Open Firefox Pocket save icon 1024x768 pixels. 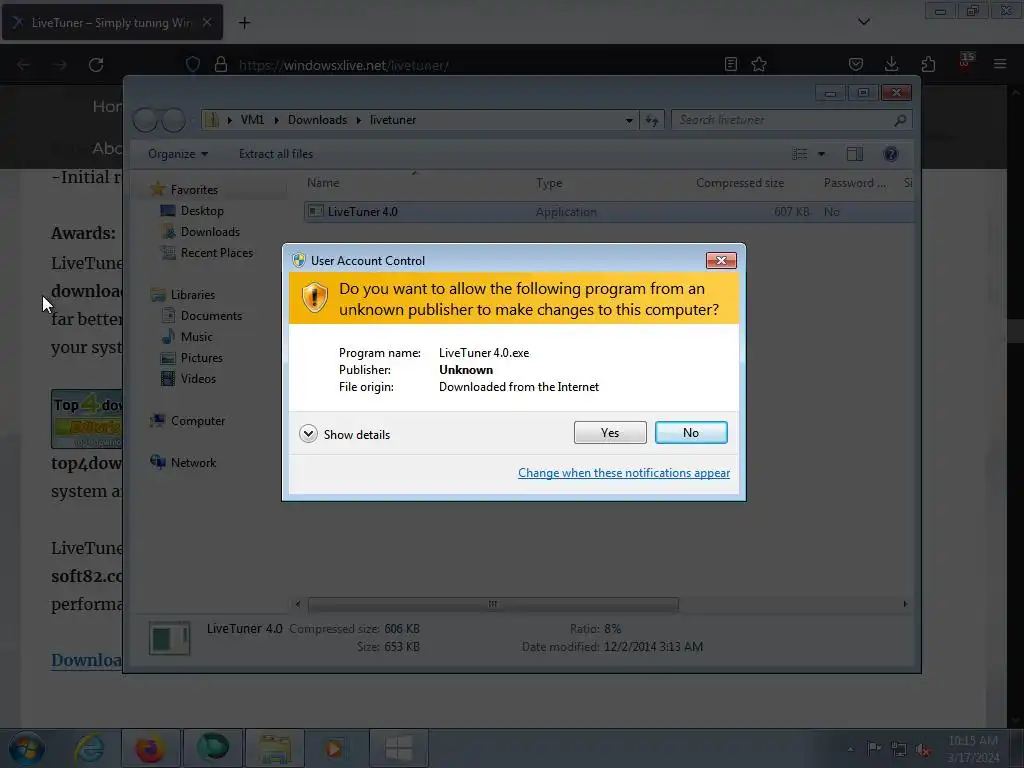click(856, 64)
